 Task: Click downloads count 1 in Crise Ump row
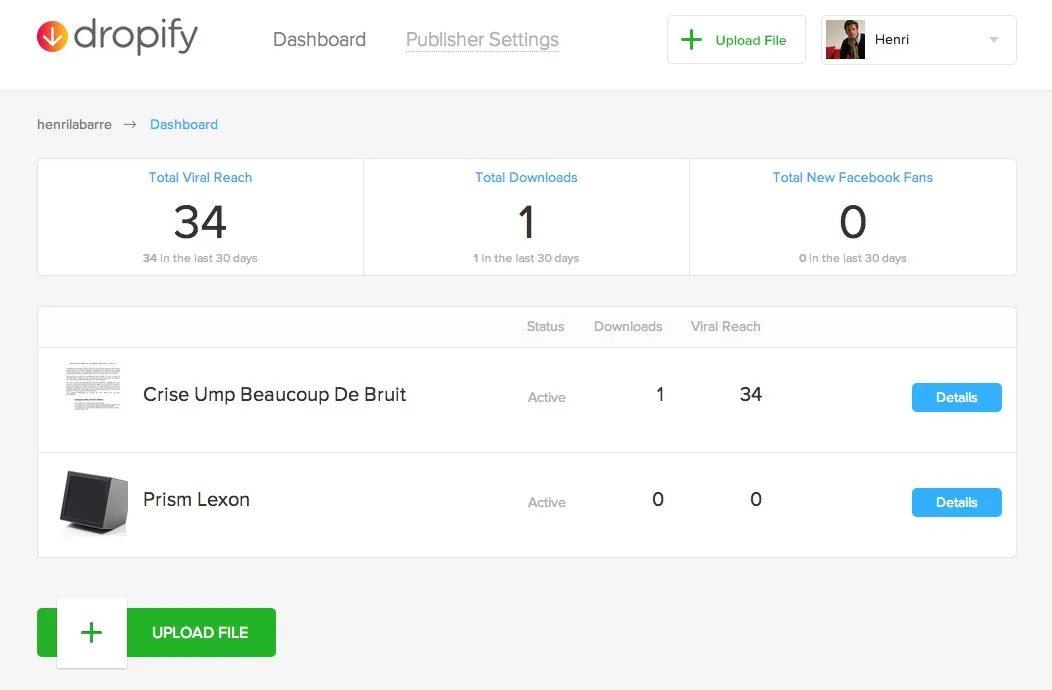pyautogui.click(x=660, y=395)
